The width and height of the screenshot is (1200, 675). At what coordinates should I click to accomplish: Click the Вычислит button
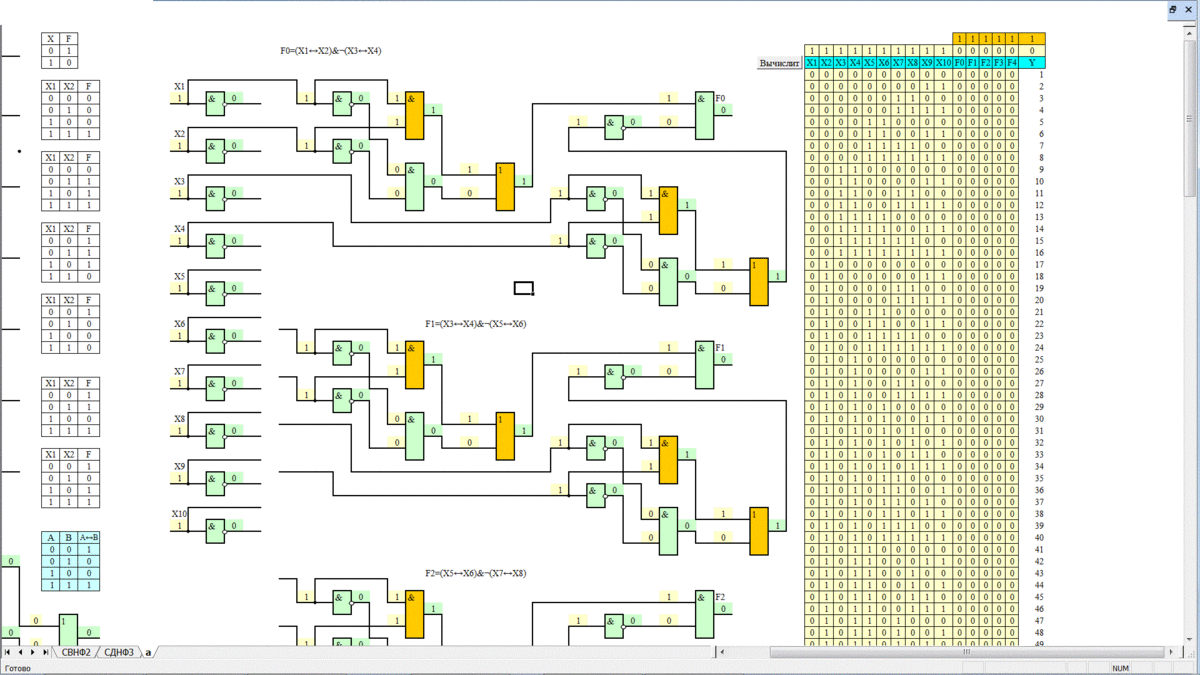click(x=780, y=63)
